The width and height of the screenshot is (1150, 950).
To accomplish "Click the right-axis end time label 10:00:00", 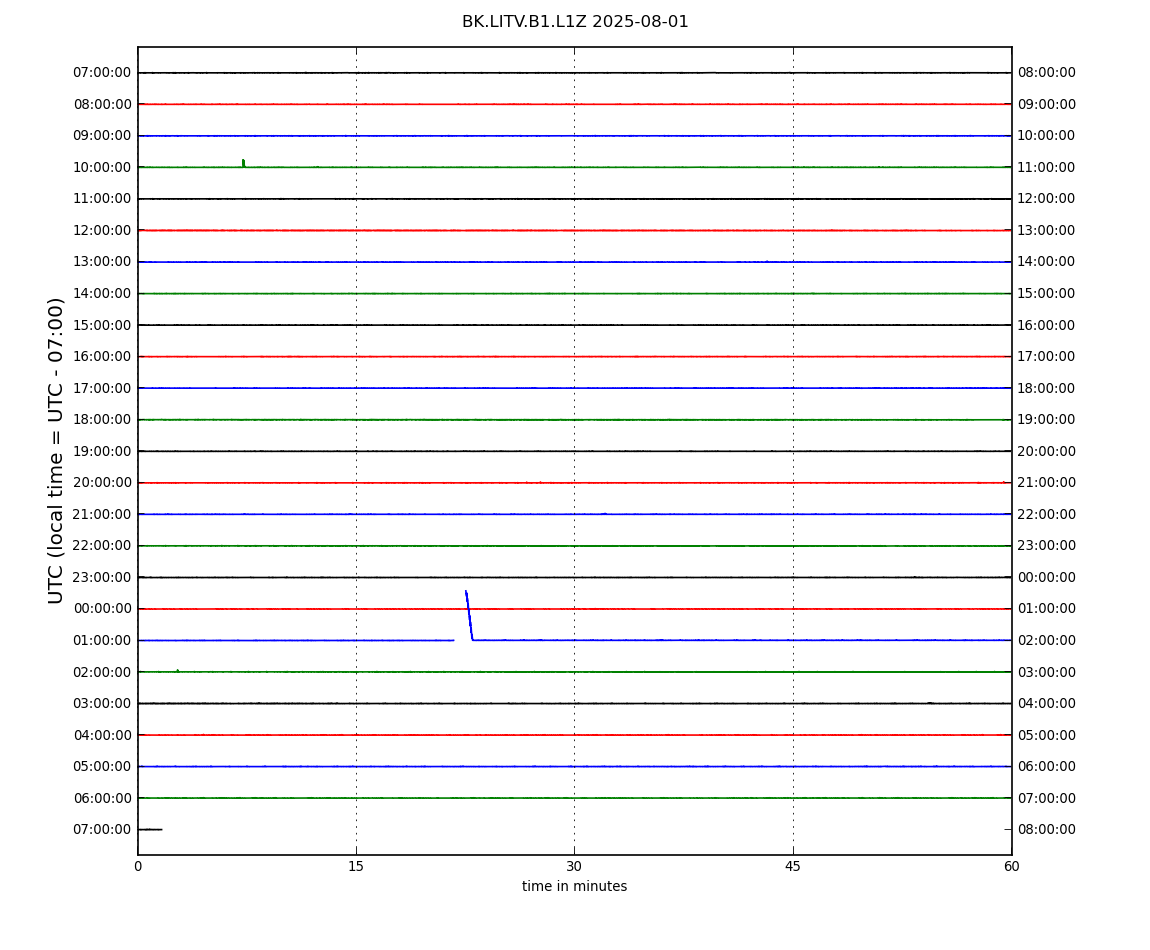I will point(1047,136).
